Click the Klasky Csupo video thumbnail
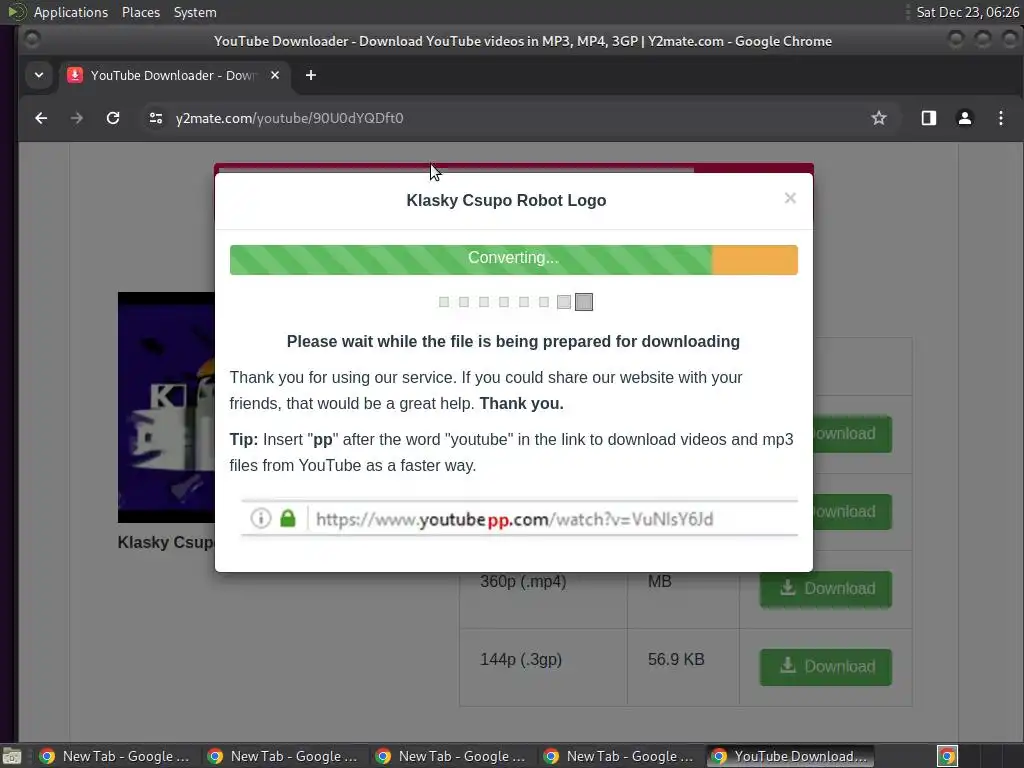The height and width of the screenshot is (768, 1024). 167,407
